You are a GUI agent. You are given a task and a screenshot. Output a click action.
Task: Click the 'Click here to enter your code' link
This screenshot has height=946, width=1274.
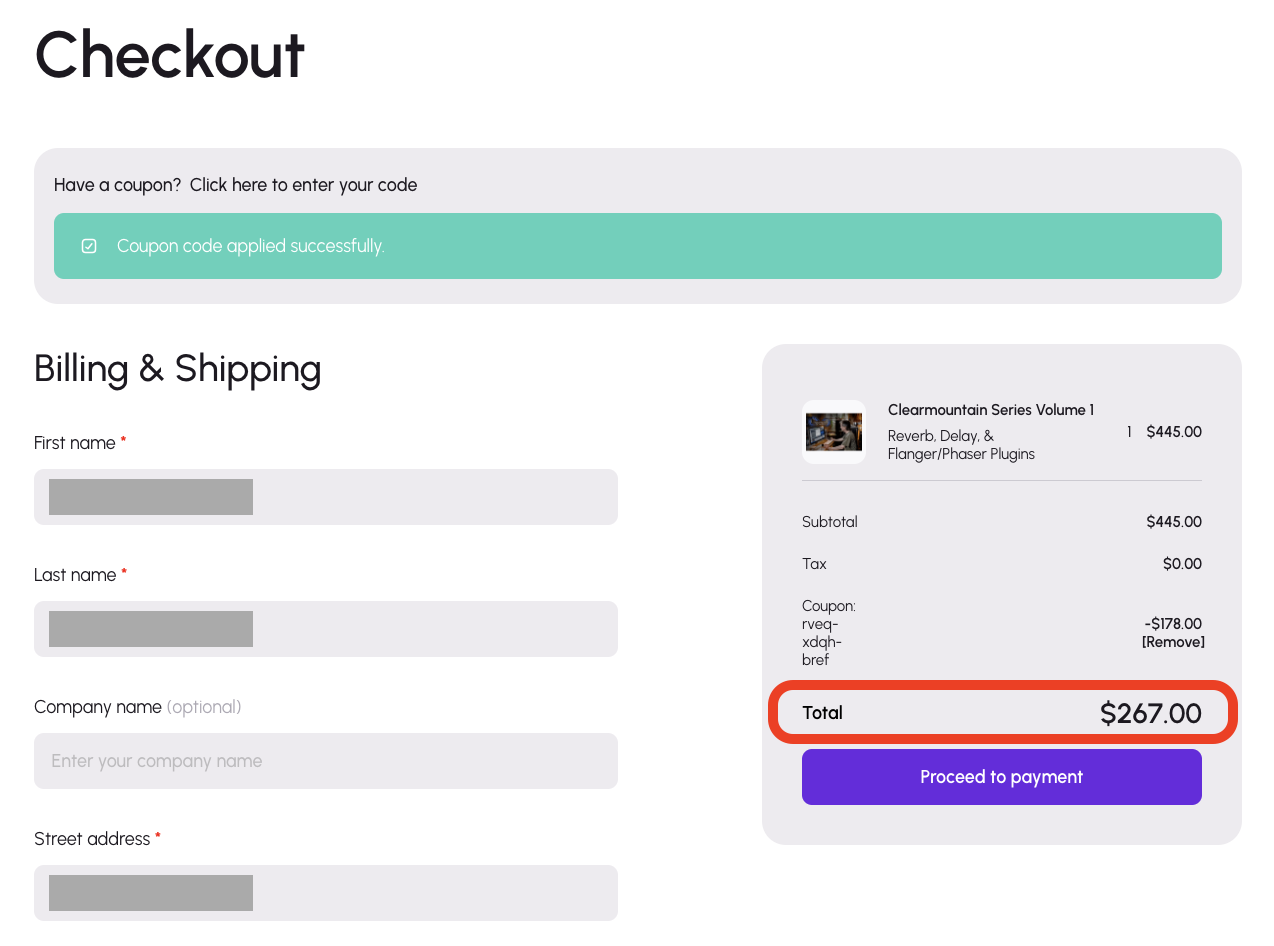303,185
